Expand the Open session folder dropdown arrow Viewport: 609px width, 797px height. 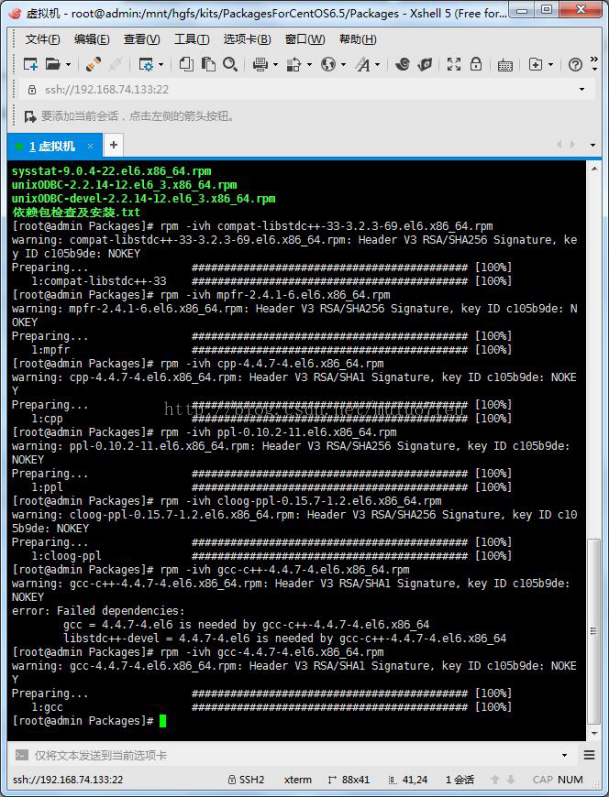pyautogui.click(x=68, y=65)
